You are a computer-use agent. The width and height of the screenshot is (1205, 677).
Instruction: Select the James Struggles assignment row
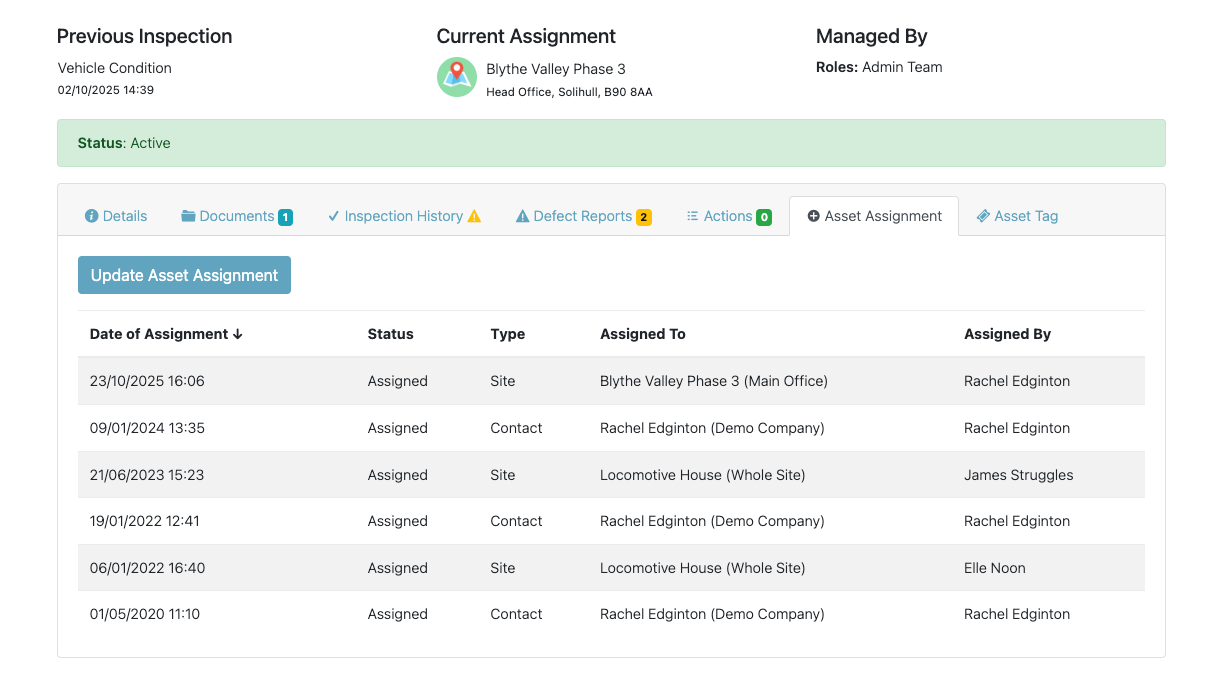[x=1018, y=475]
